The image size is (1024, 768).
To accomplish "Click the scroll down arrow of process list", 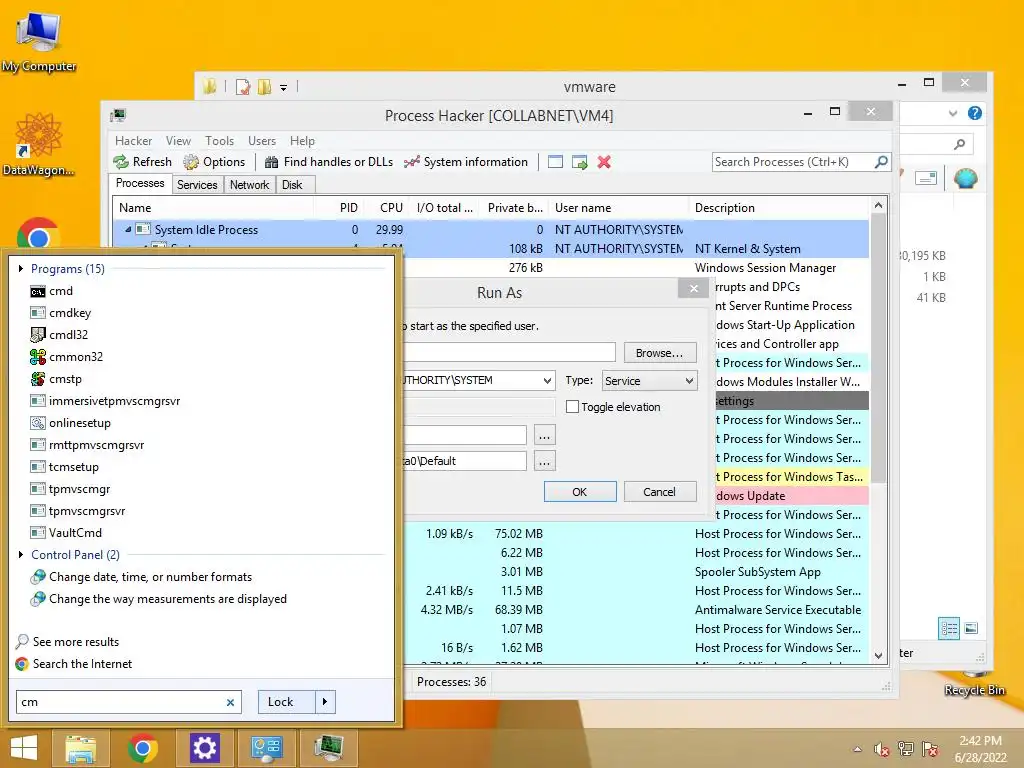I will [x=878, y=656].
